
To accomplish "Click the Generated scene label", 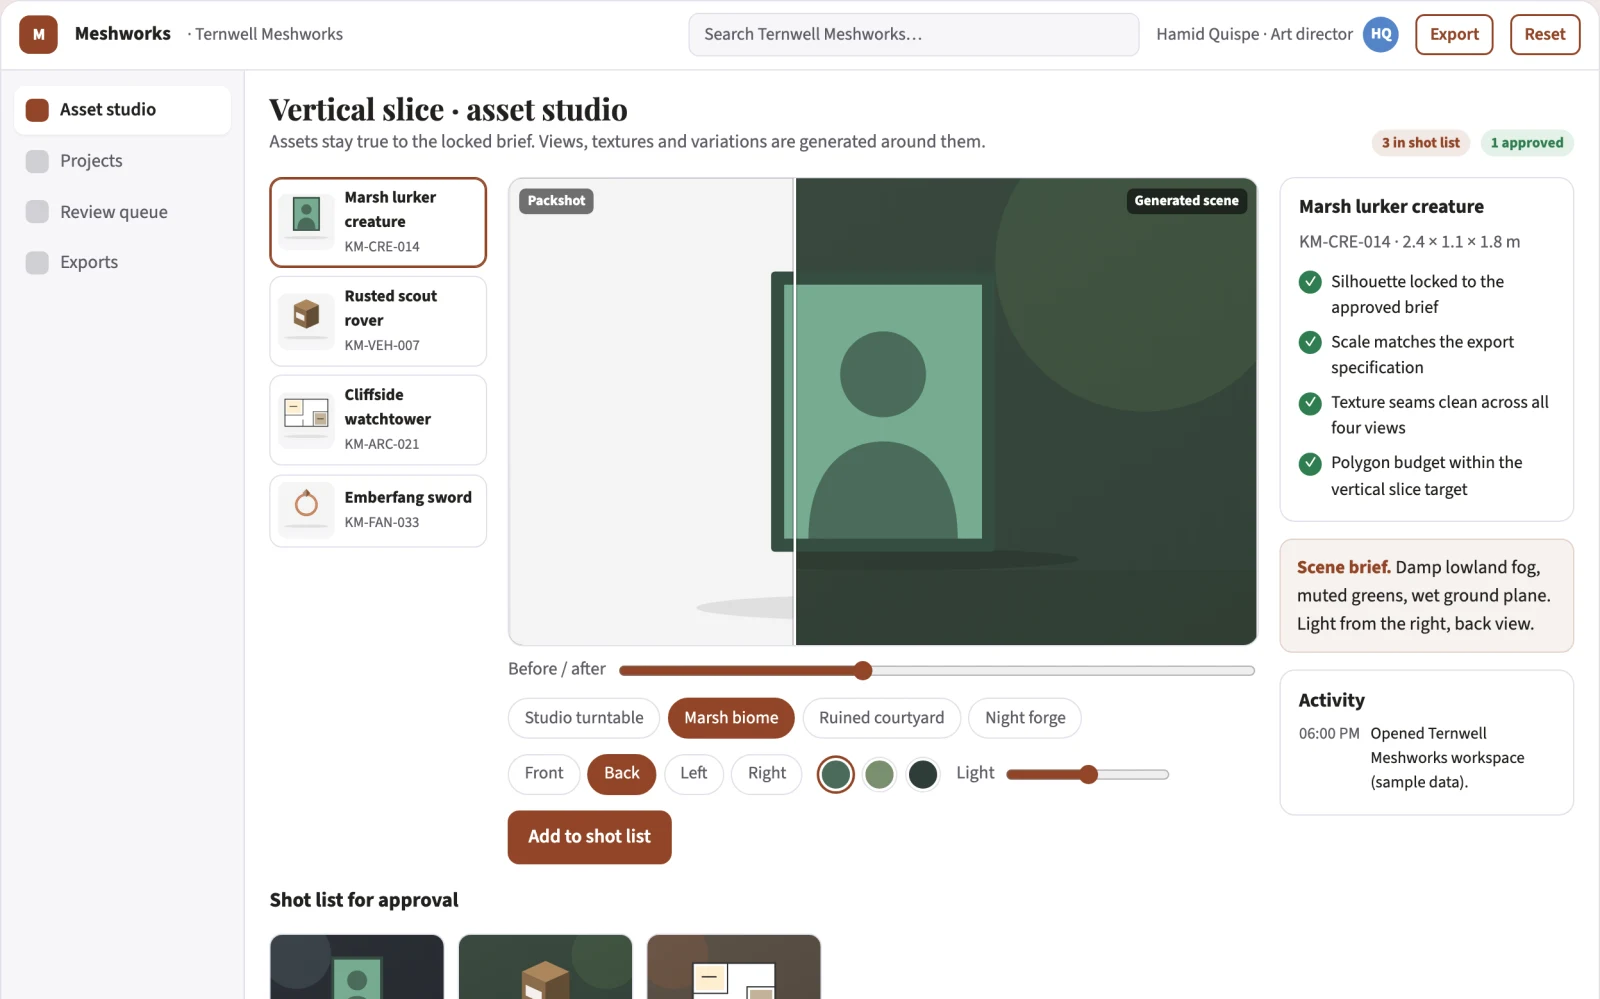I will pos(1186,201).
